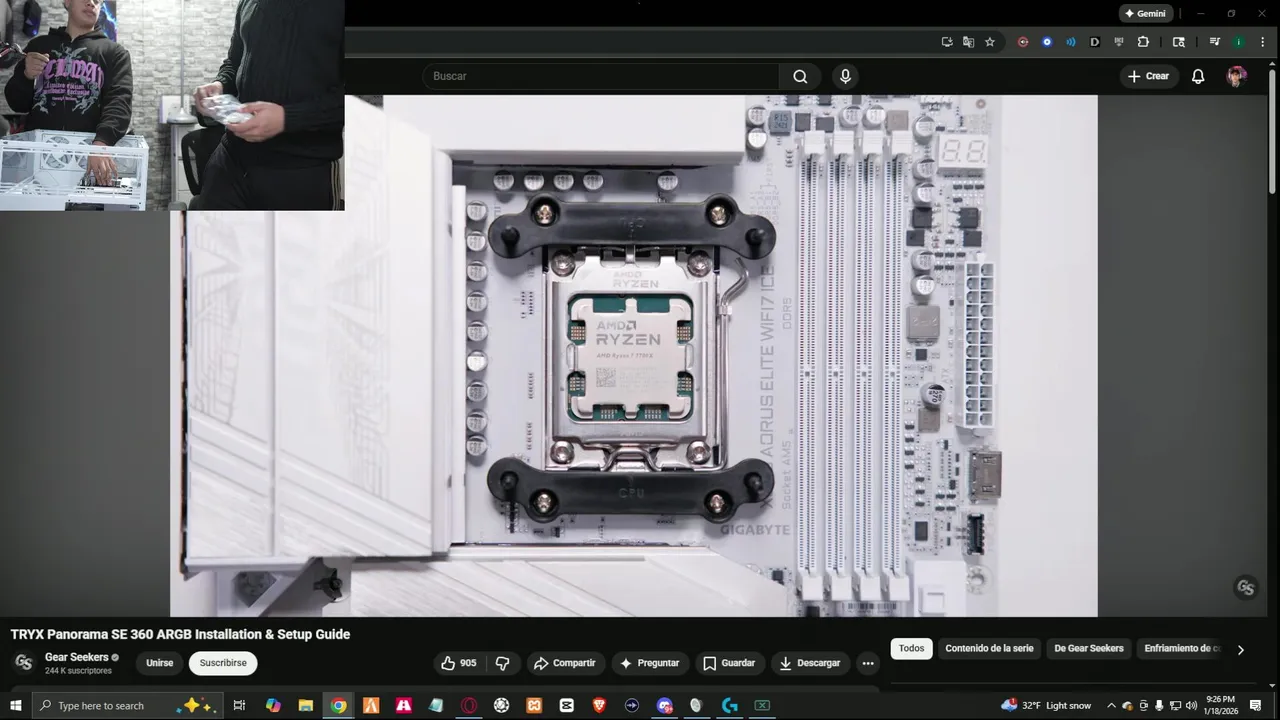Open the volume speaker tray icon
Image resolution: width=1280 pixels, height=720 pixels.
coord(1191,706)
